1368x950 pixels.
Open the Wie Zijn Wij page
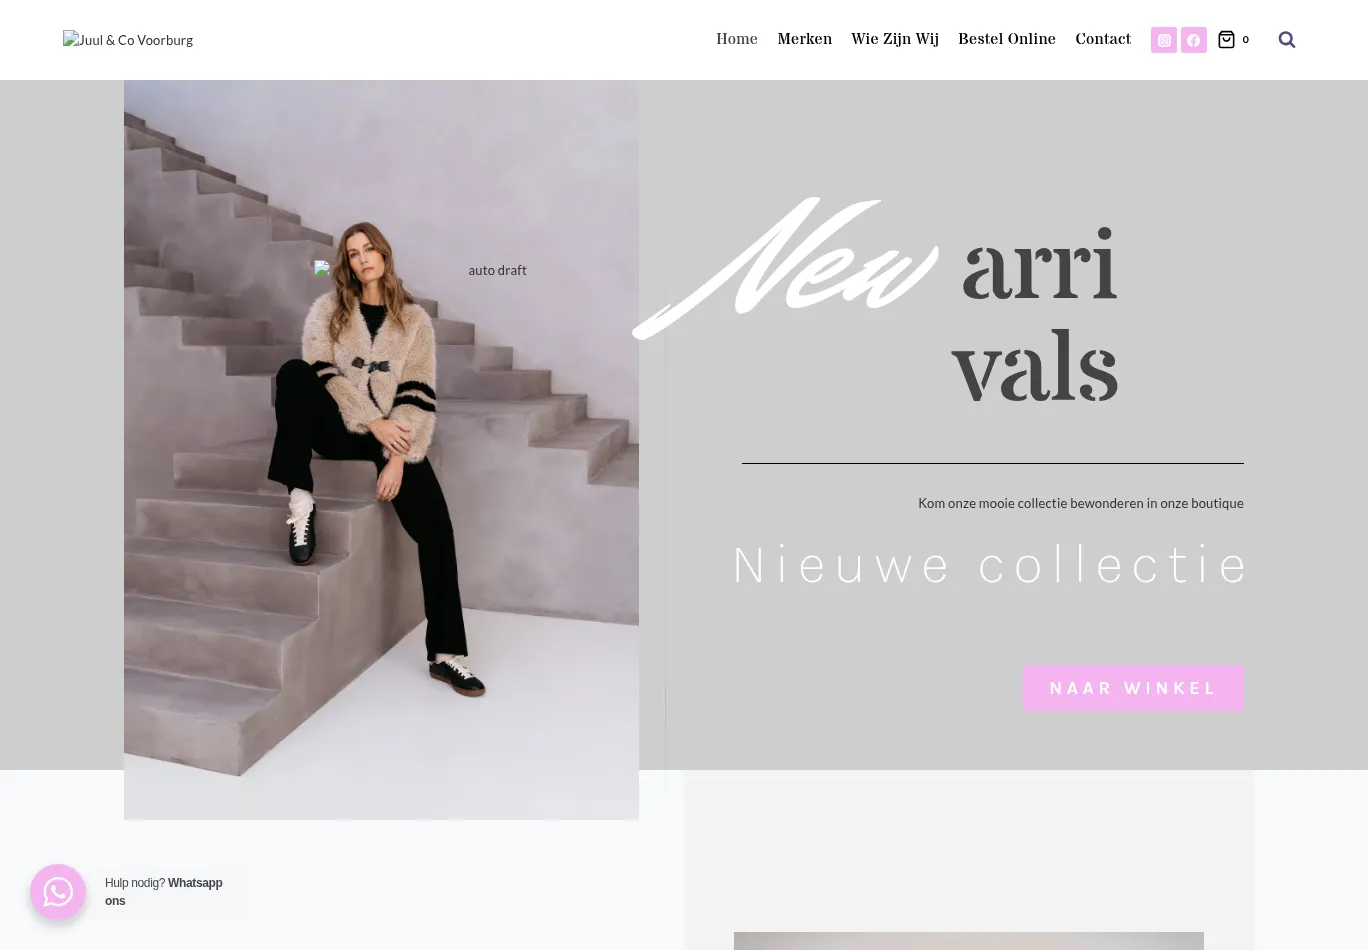pos(895,39)
